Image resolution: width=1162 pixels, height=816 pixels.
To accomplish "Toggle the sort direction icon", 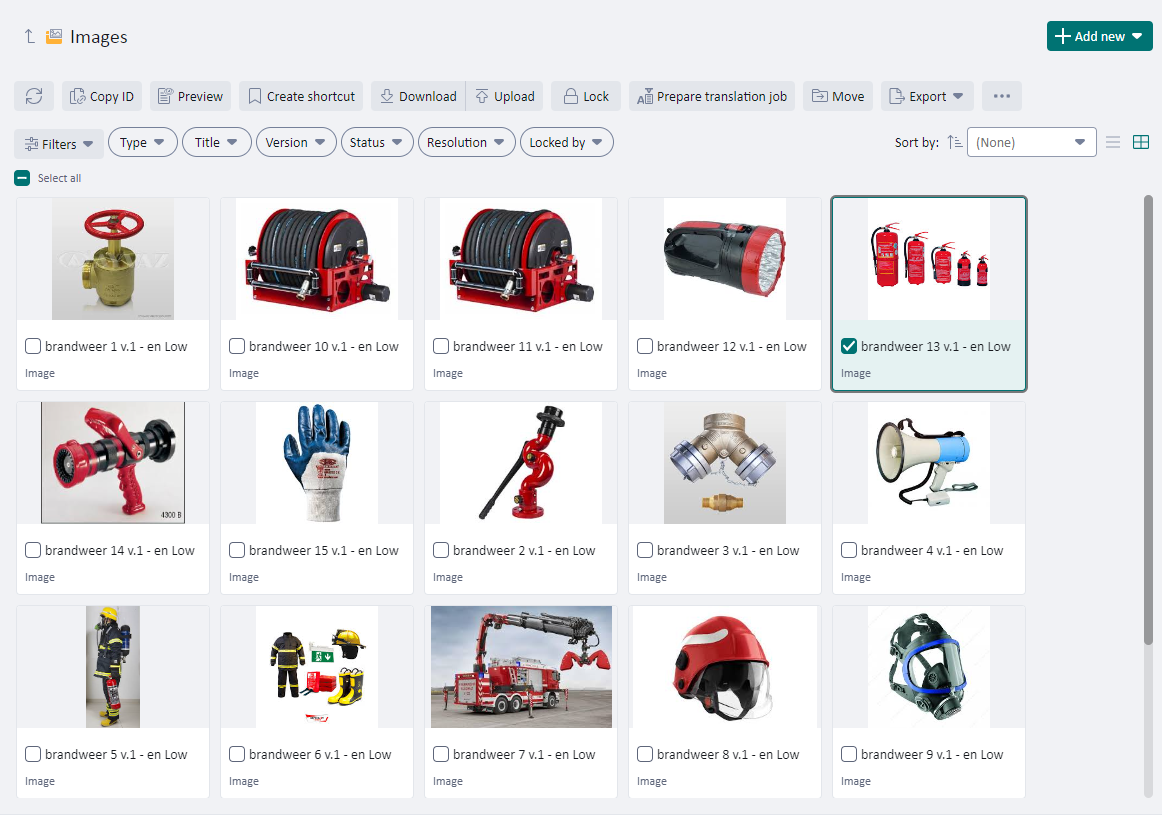I will [x=954, y=143].
